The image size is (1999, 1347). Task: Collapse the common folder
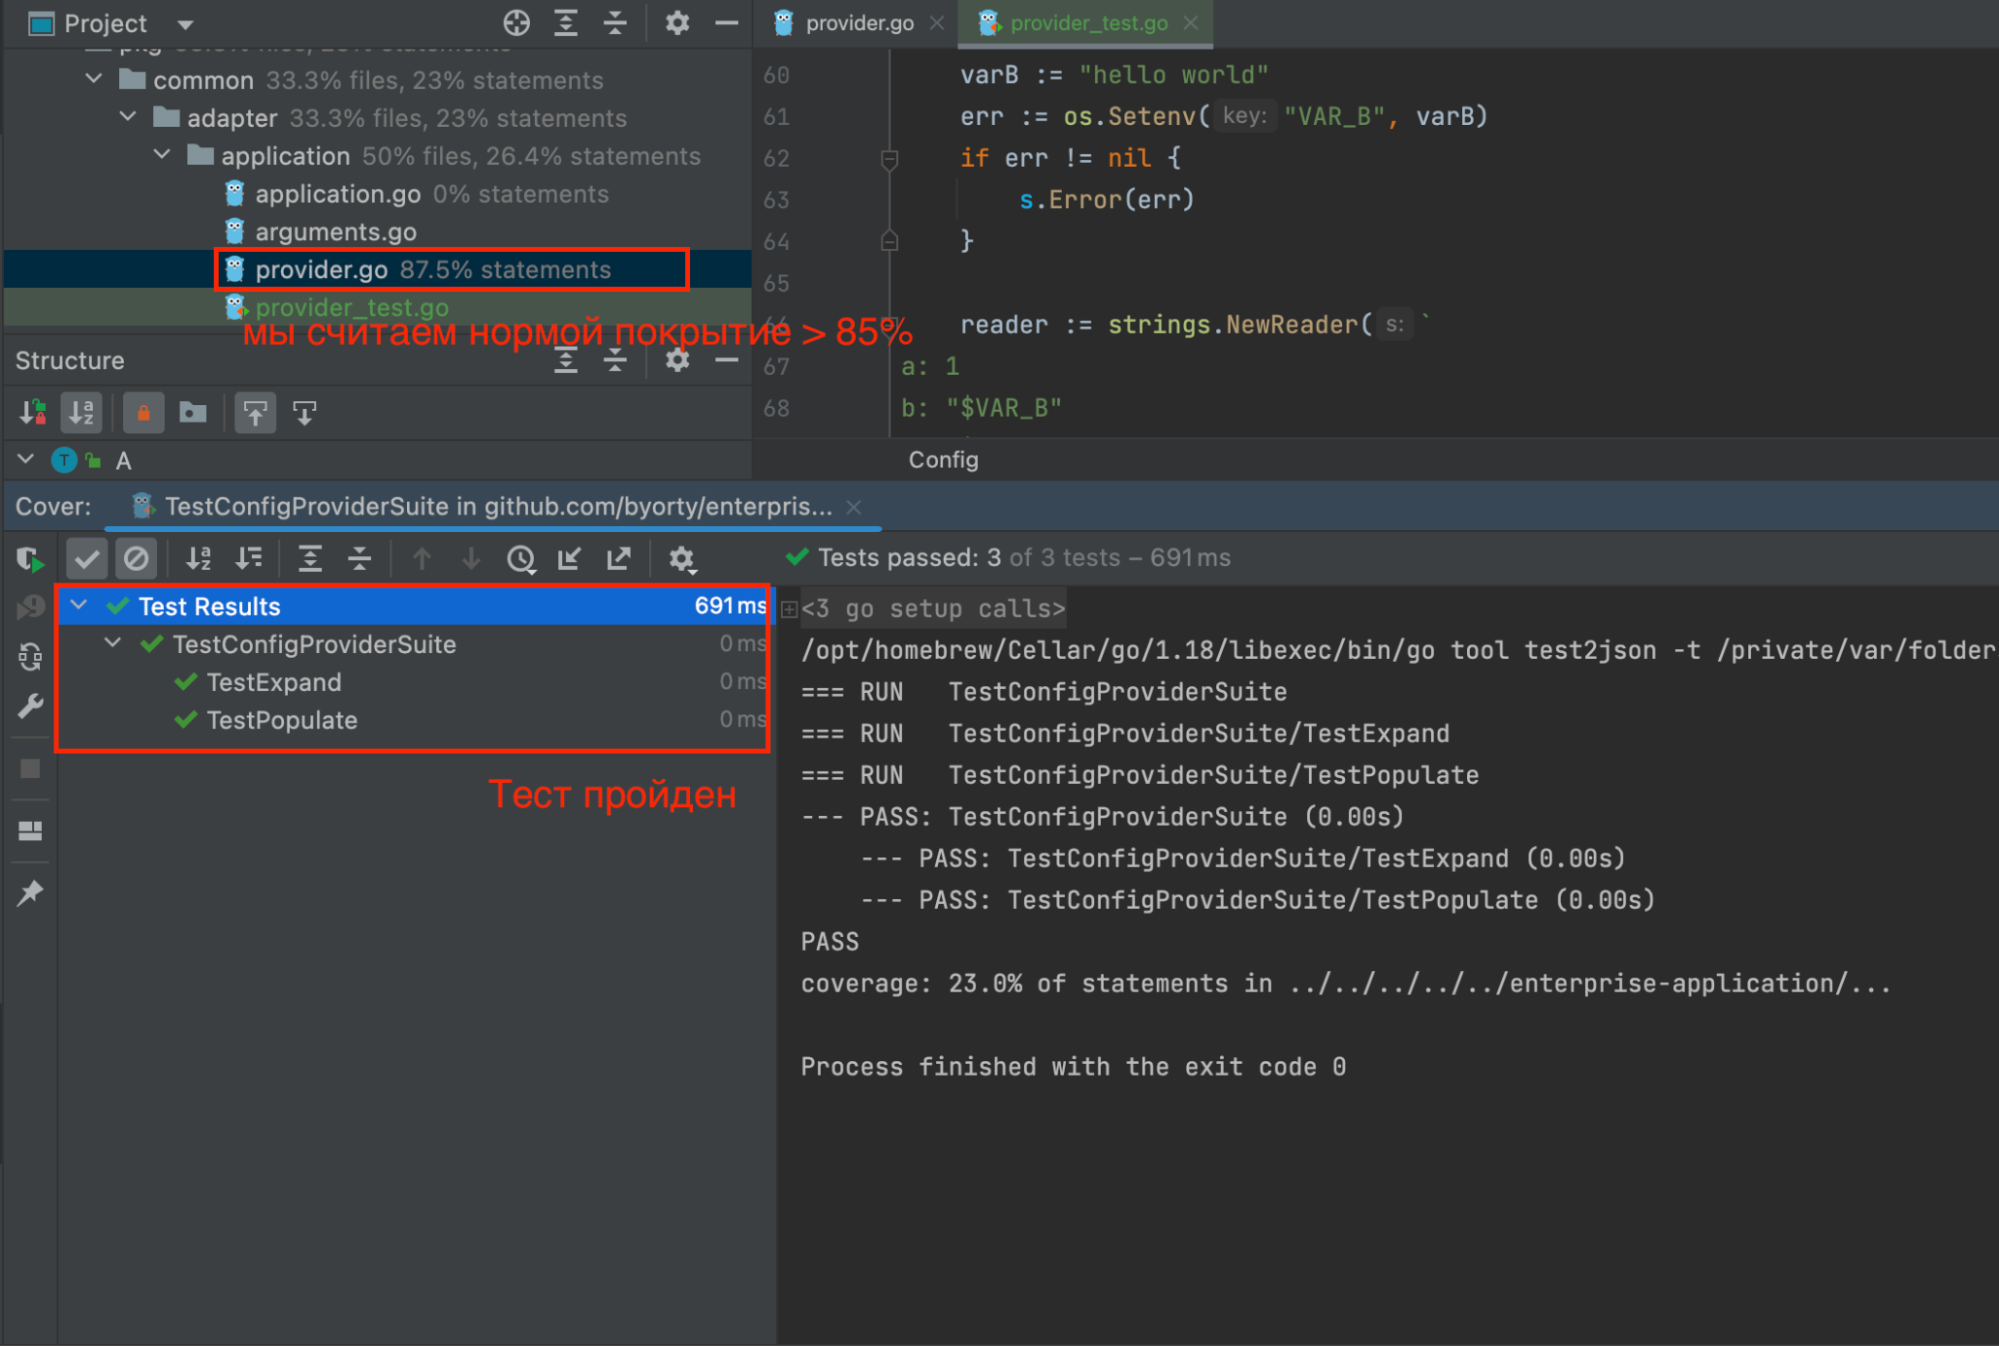pos(94,78)
